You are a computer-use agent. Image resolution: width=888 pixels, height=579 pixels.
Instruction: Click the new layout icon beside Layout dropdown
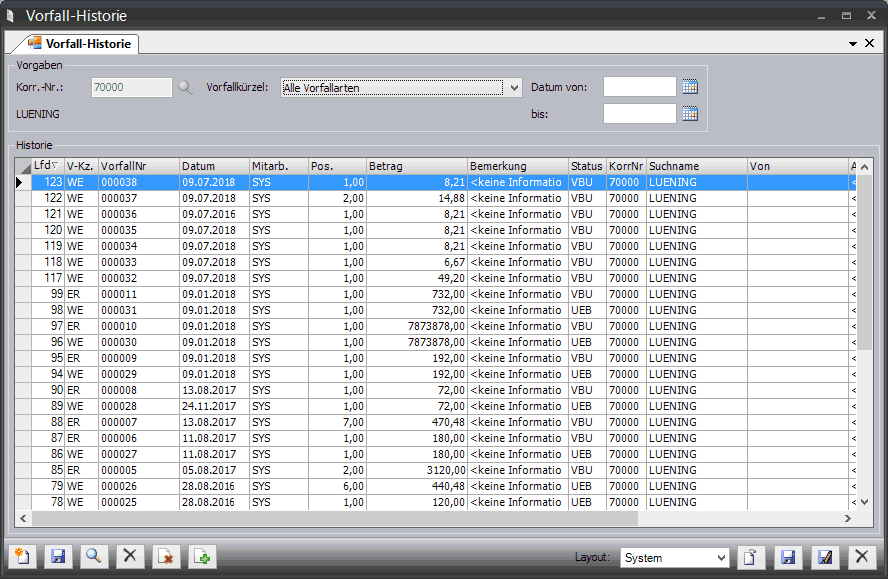(751, 557)
